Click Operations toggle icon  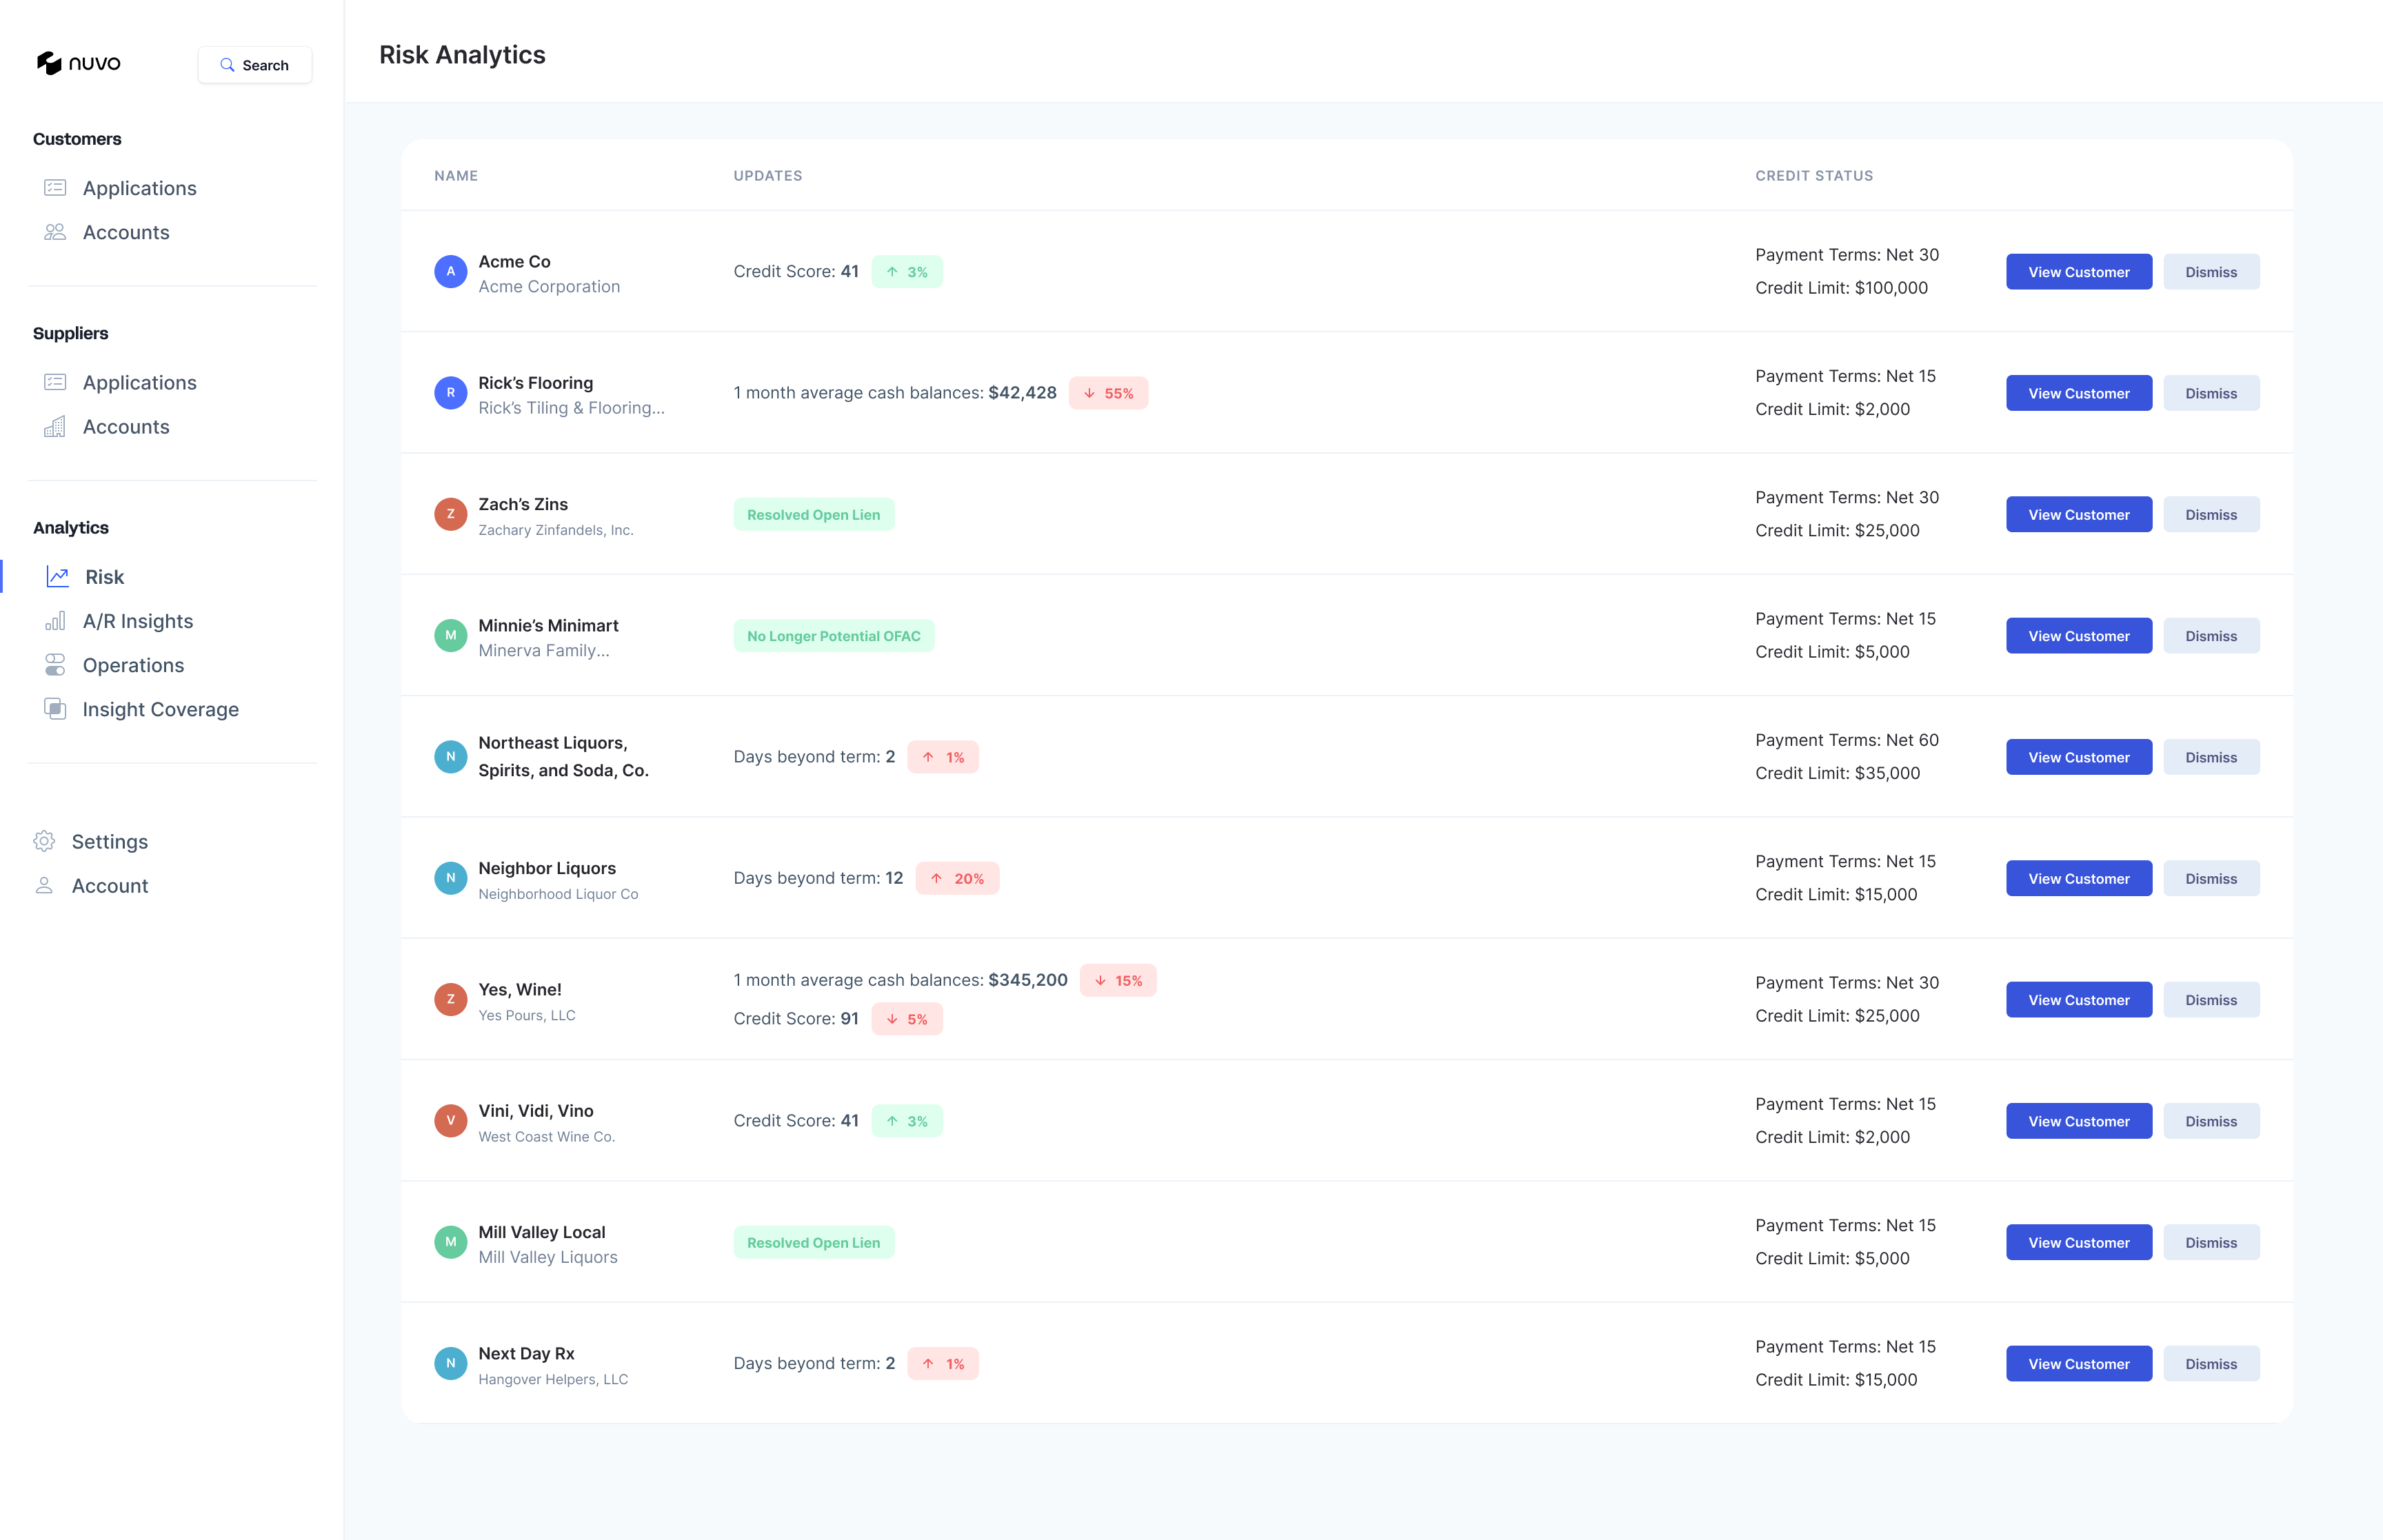55,665
